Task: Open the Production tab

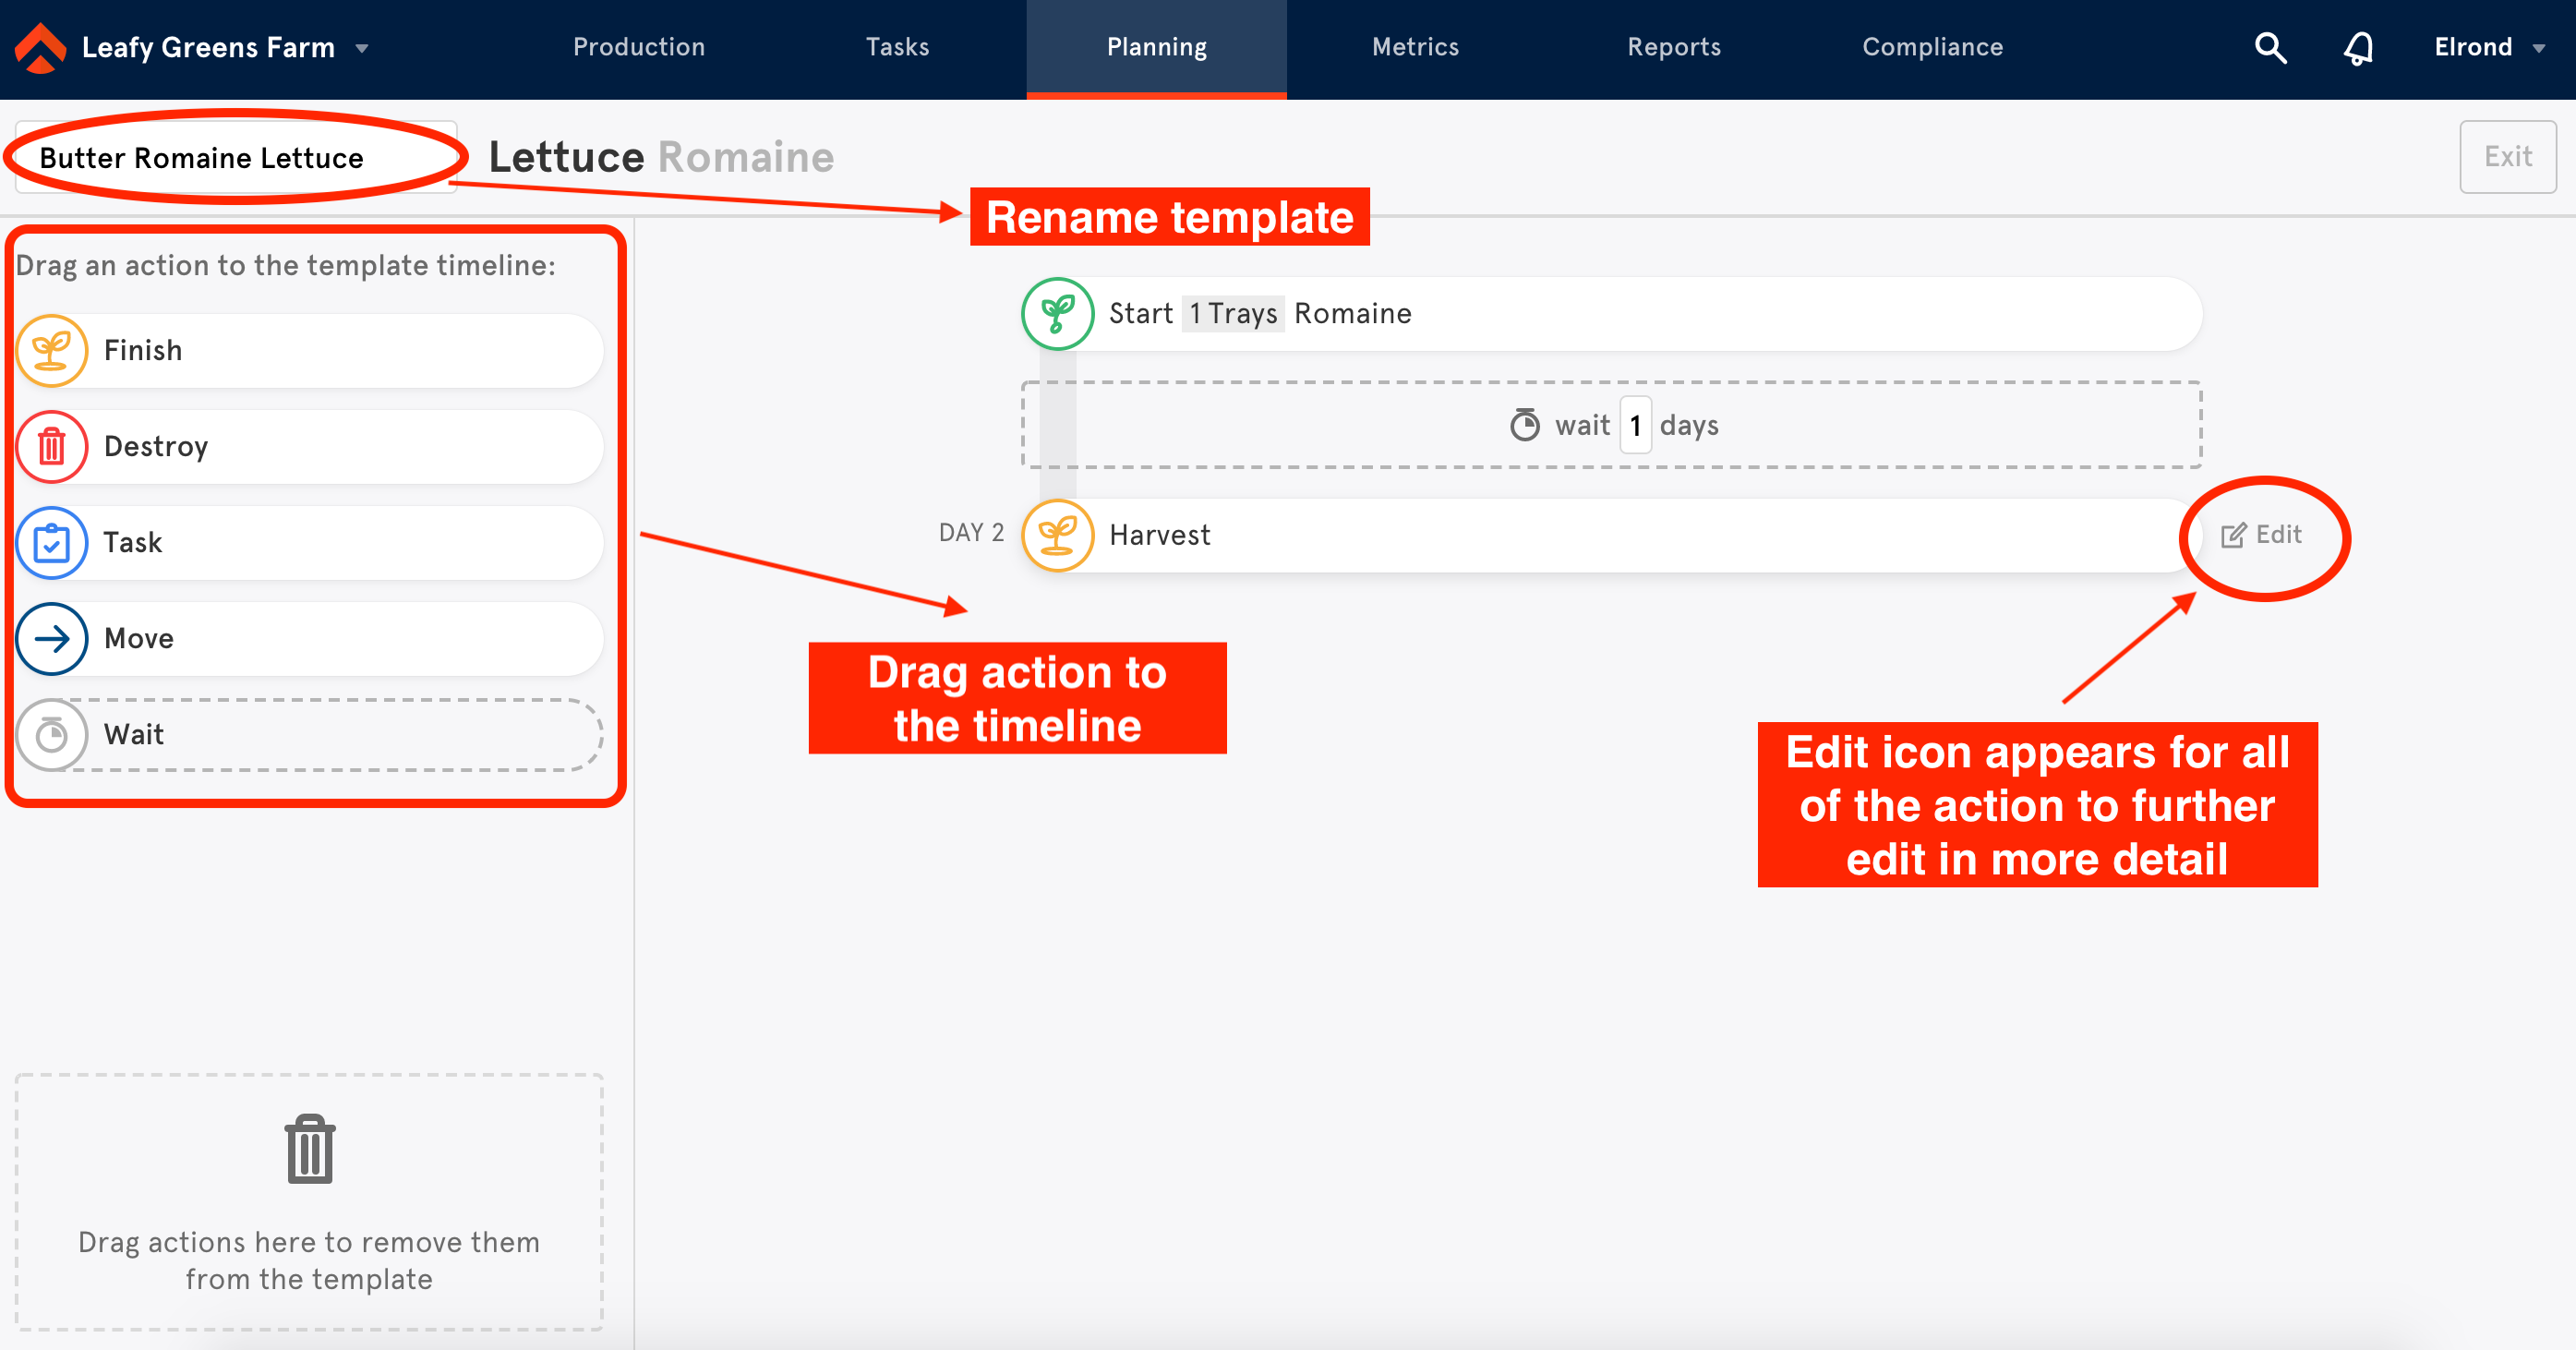Action: [x=639, y=47]
